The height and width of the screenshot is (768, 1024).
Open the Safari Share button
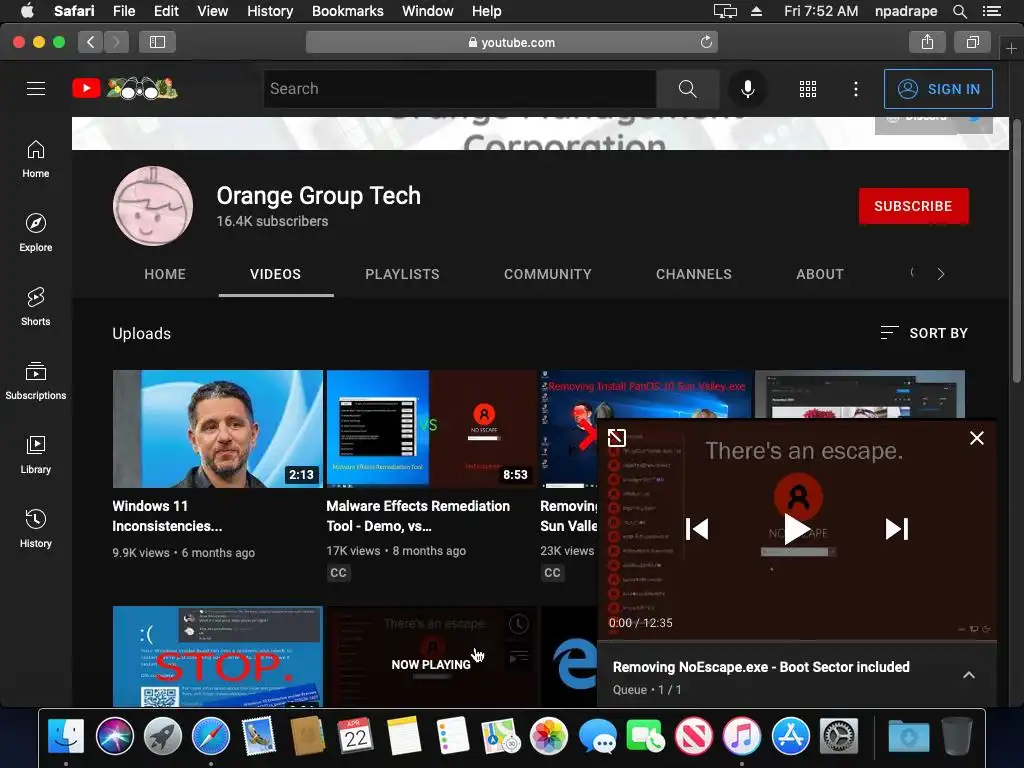click(x=927, y=42)
